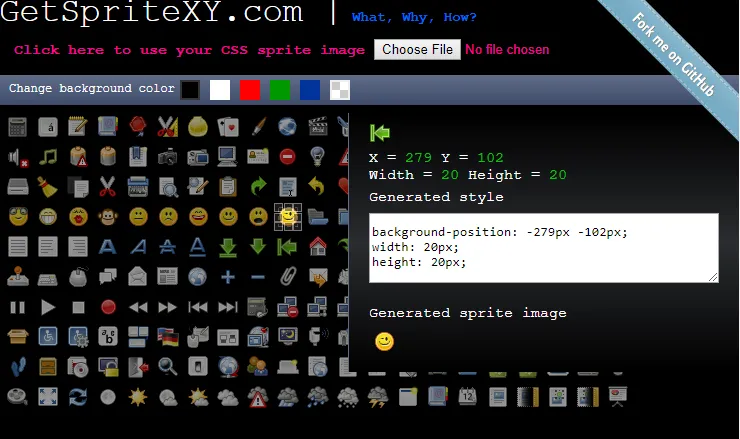Click the red record circle sprite
This screenshot has width=740, height=439.
tap(108, 307)
